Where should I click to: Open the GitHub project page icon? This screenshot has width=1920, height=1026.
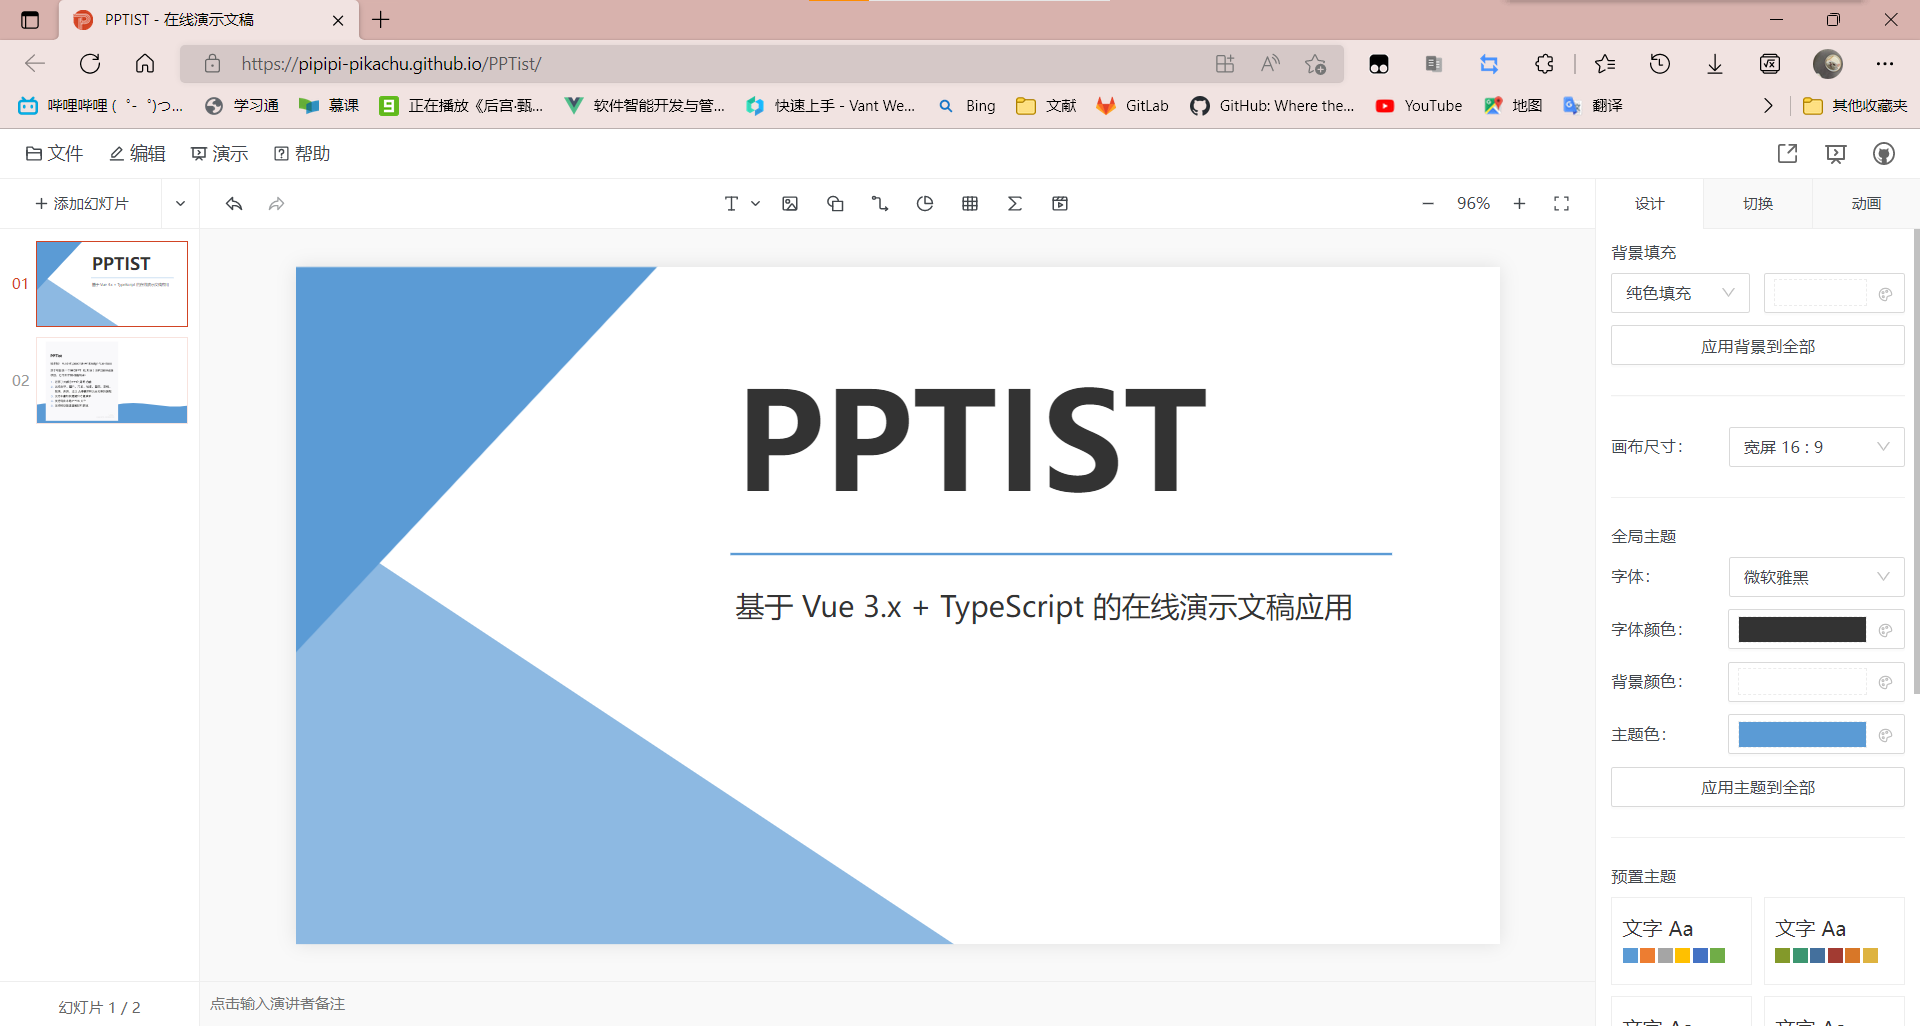pos(1884,153)
